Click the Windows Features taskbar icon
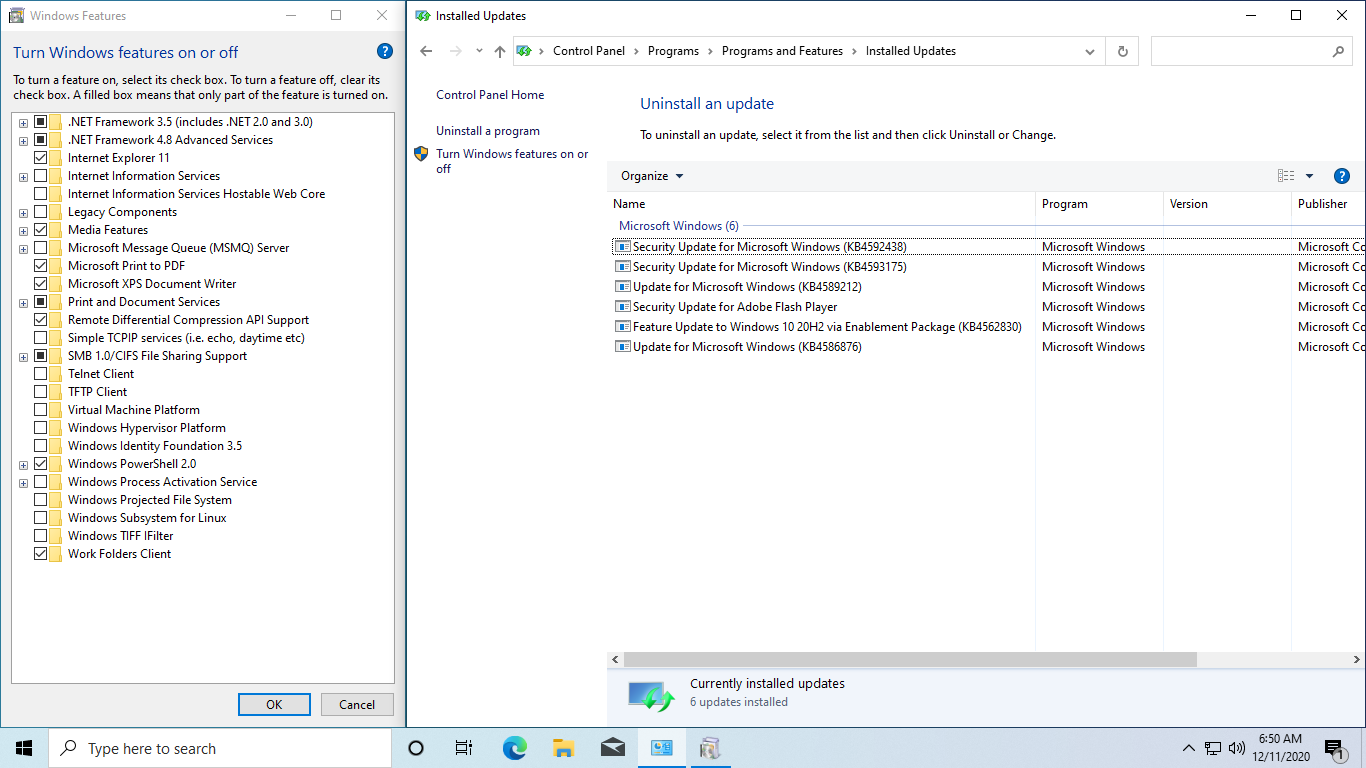The height and width of the screenshot is (768, 1366). [x=710, y=748]
